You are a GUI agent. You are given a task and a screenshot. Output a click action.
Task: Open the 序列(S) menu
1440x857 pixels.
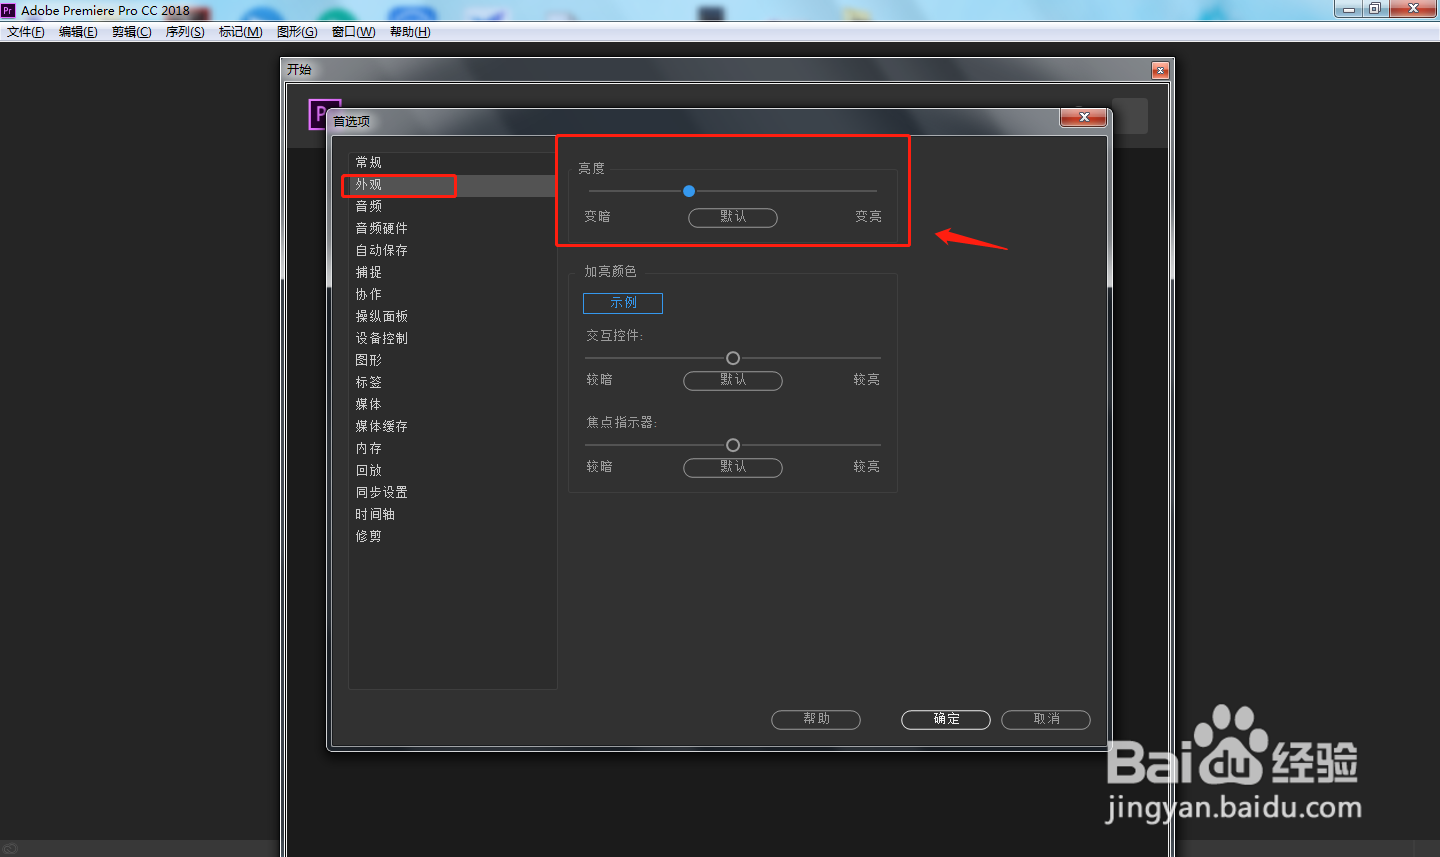point(185,32)
